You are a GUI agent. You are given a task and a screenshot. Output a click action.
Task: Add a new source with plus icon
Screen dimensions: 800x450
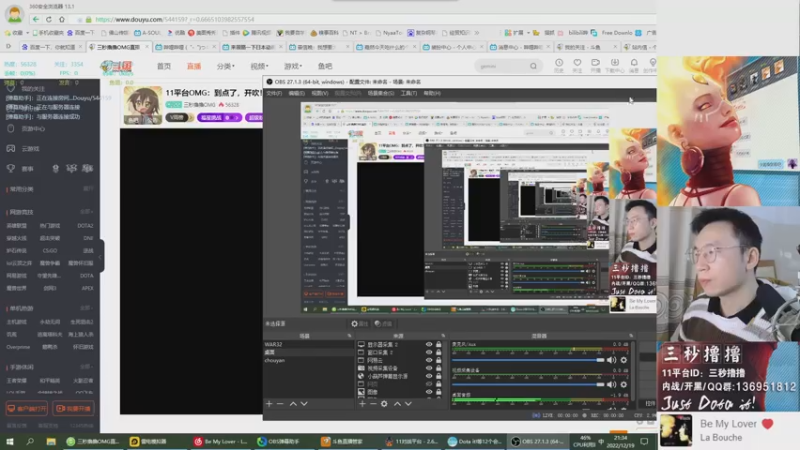point(362,404)
